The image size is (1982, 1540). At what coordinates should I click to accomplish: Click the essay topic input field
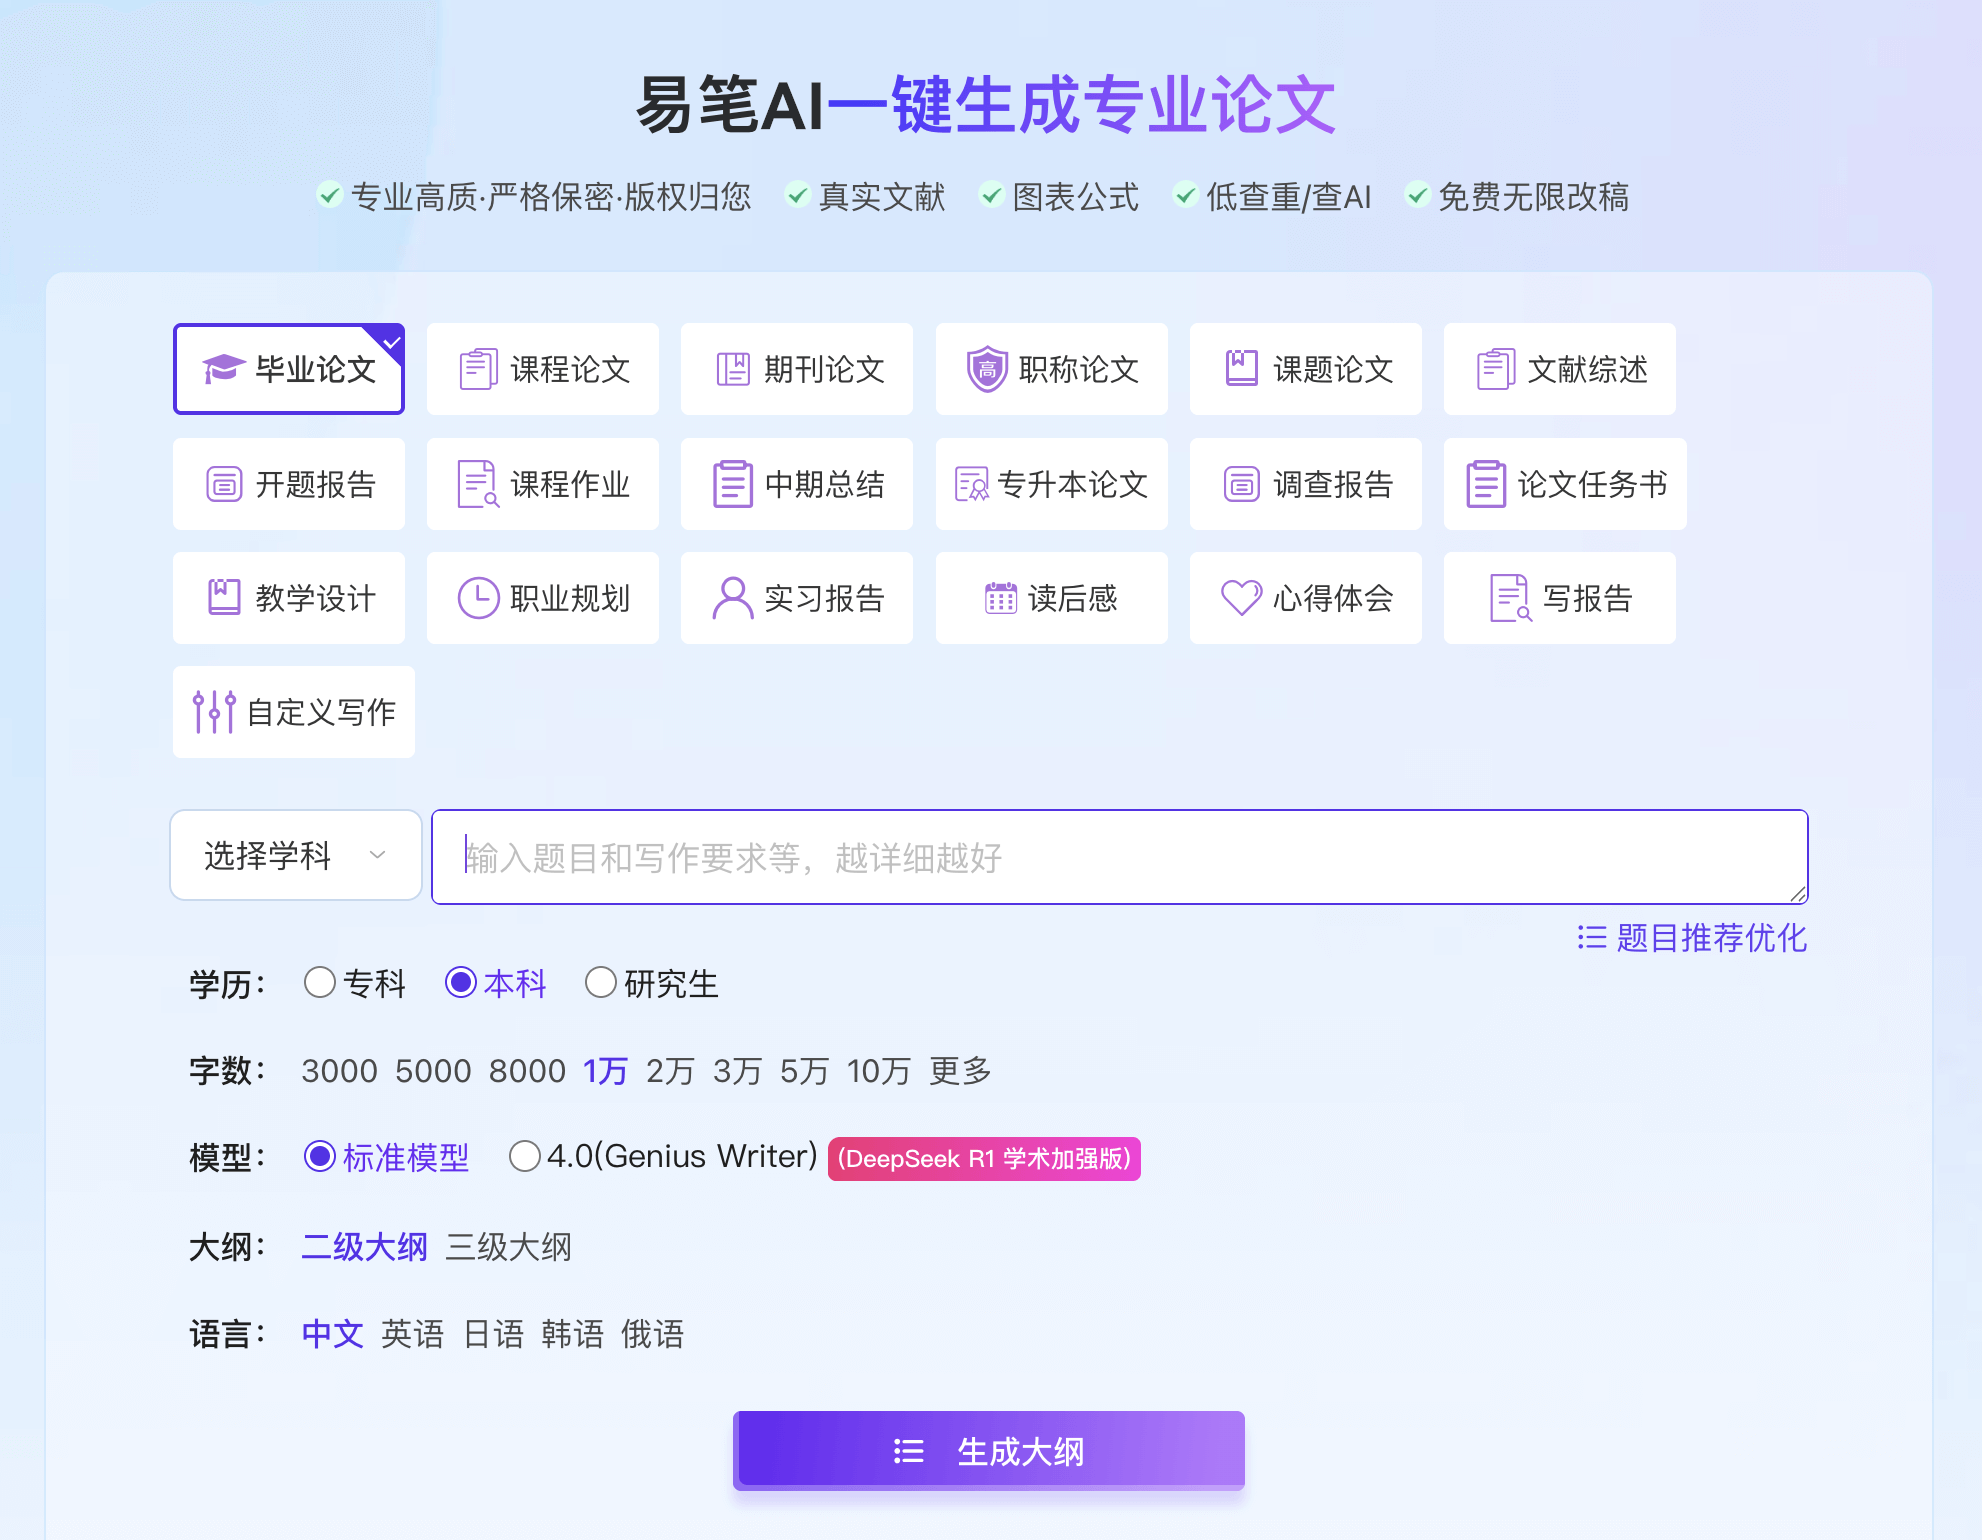[x=1118, y=857]
